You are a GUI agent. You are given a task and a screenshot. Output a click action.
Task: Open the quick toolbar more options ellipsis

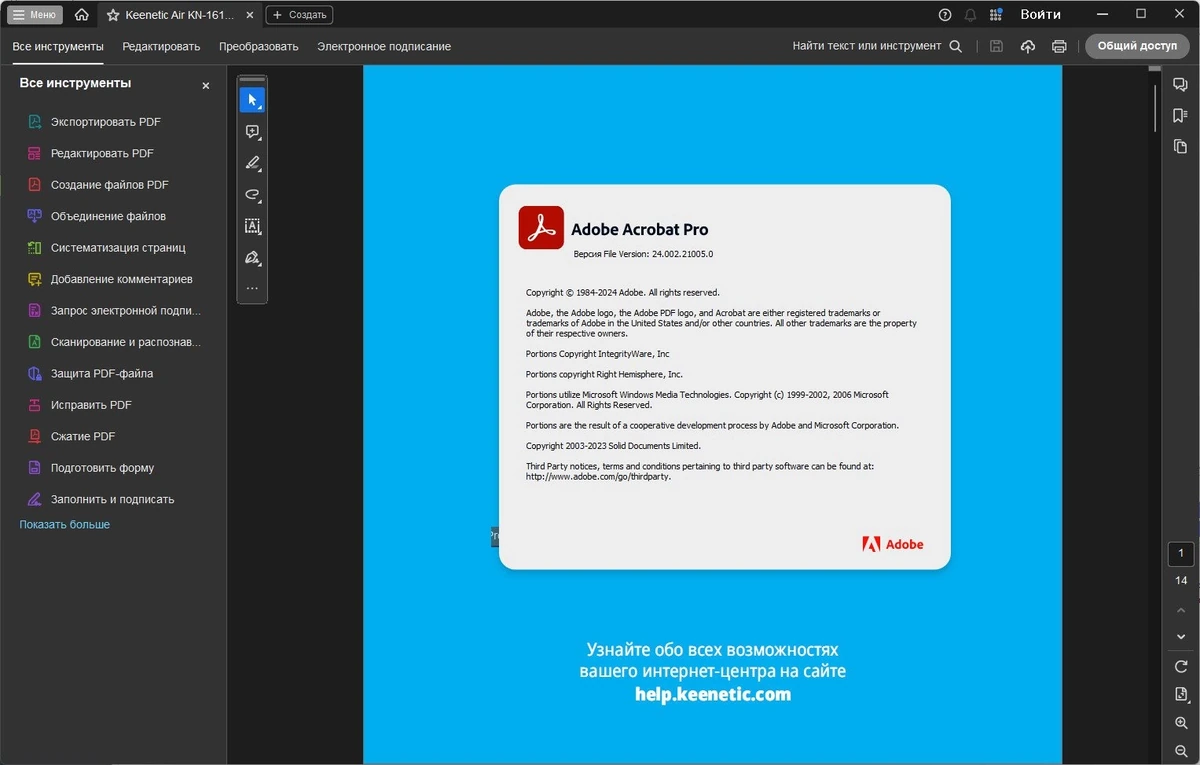tap(252, 289)
